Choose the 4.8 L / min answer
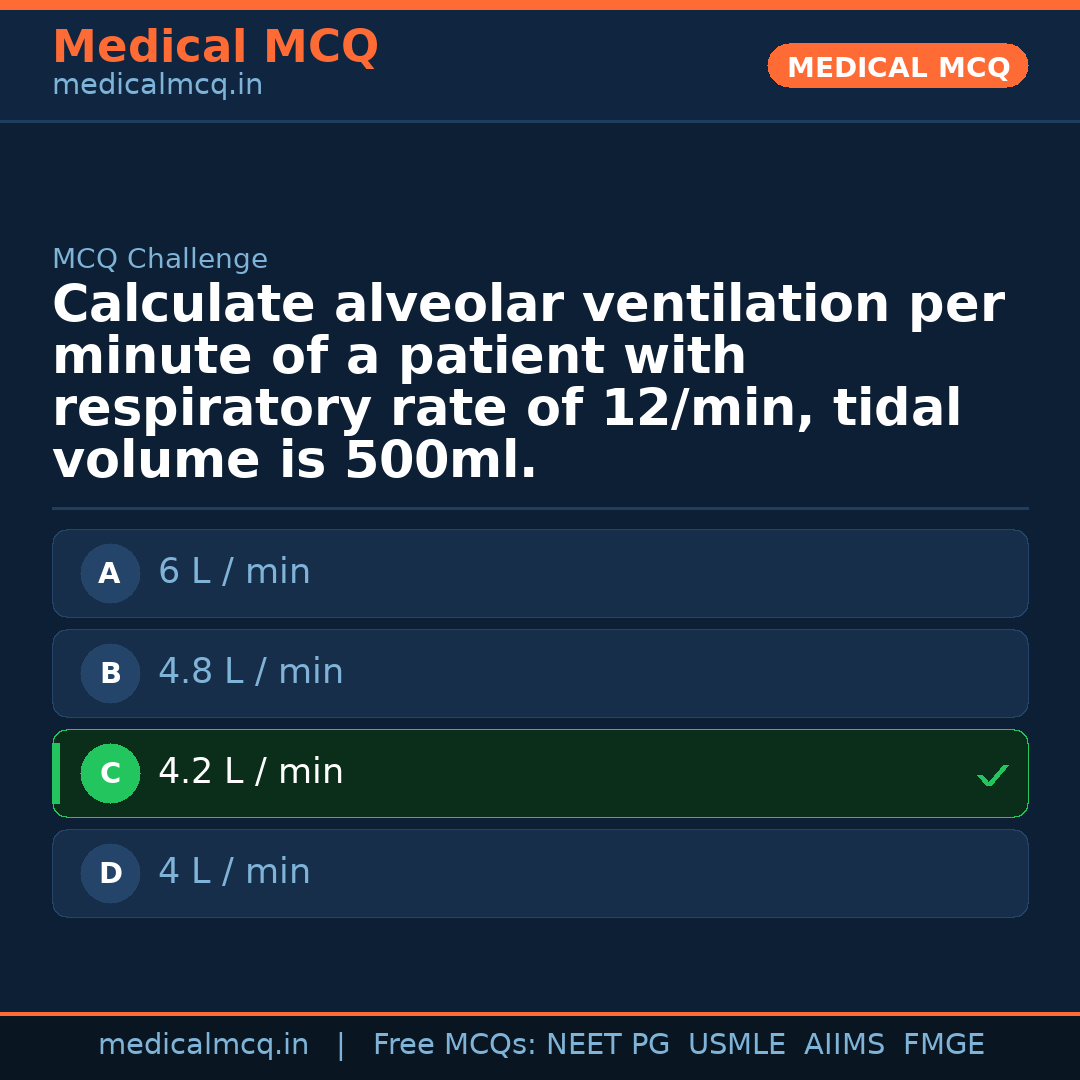Viewport: 1080px width, 1080px height. coord(250,672)
